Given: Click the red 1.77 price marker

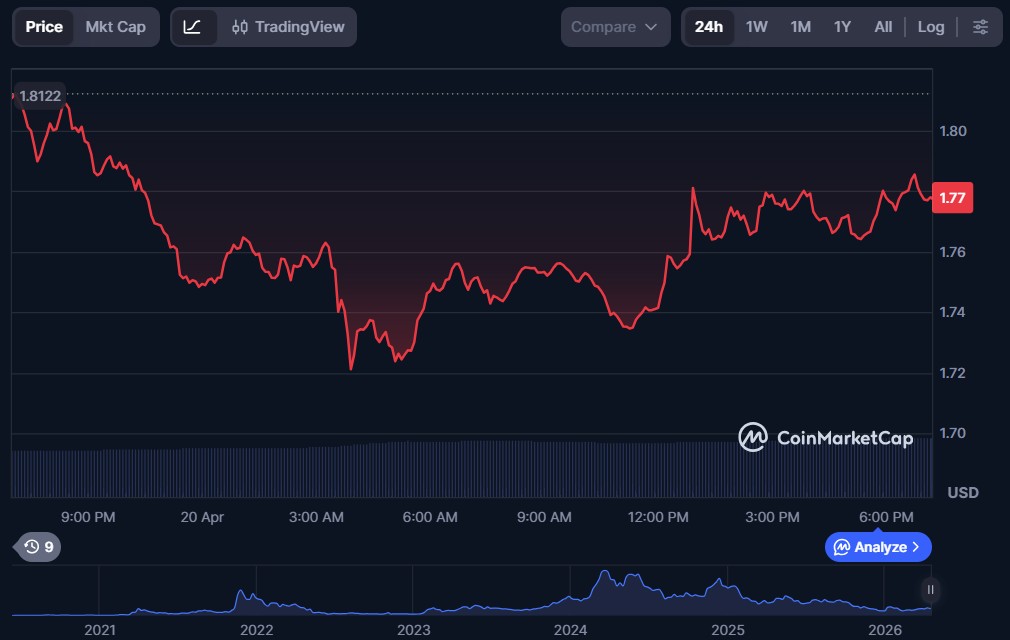Looking at the screenshot, I should (x=951, y=198).
